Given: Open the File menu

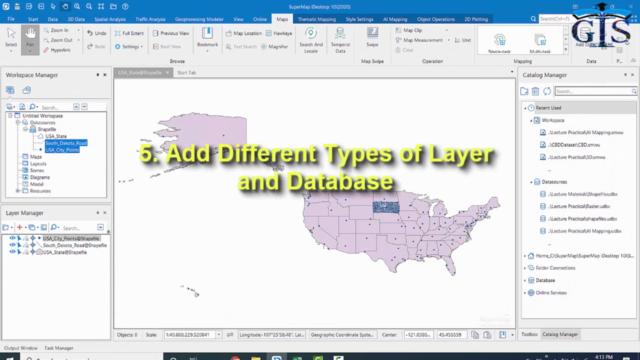Looking at the screenshot, I should (x=11, y=19).
